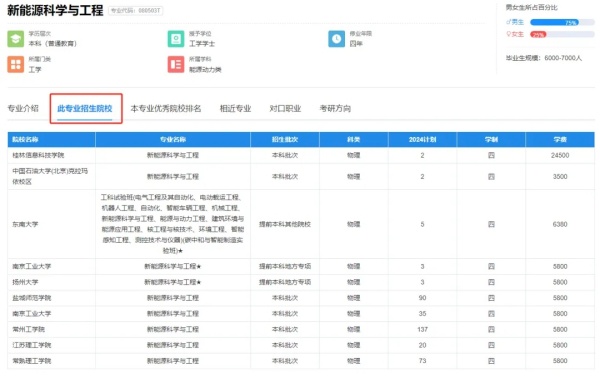Click the male student gender icon
This screenshot has height=377, width=600.
click(x=509, y=23)
